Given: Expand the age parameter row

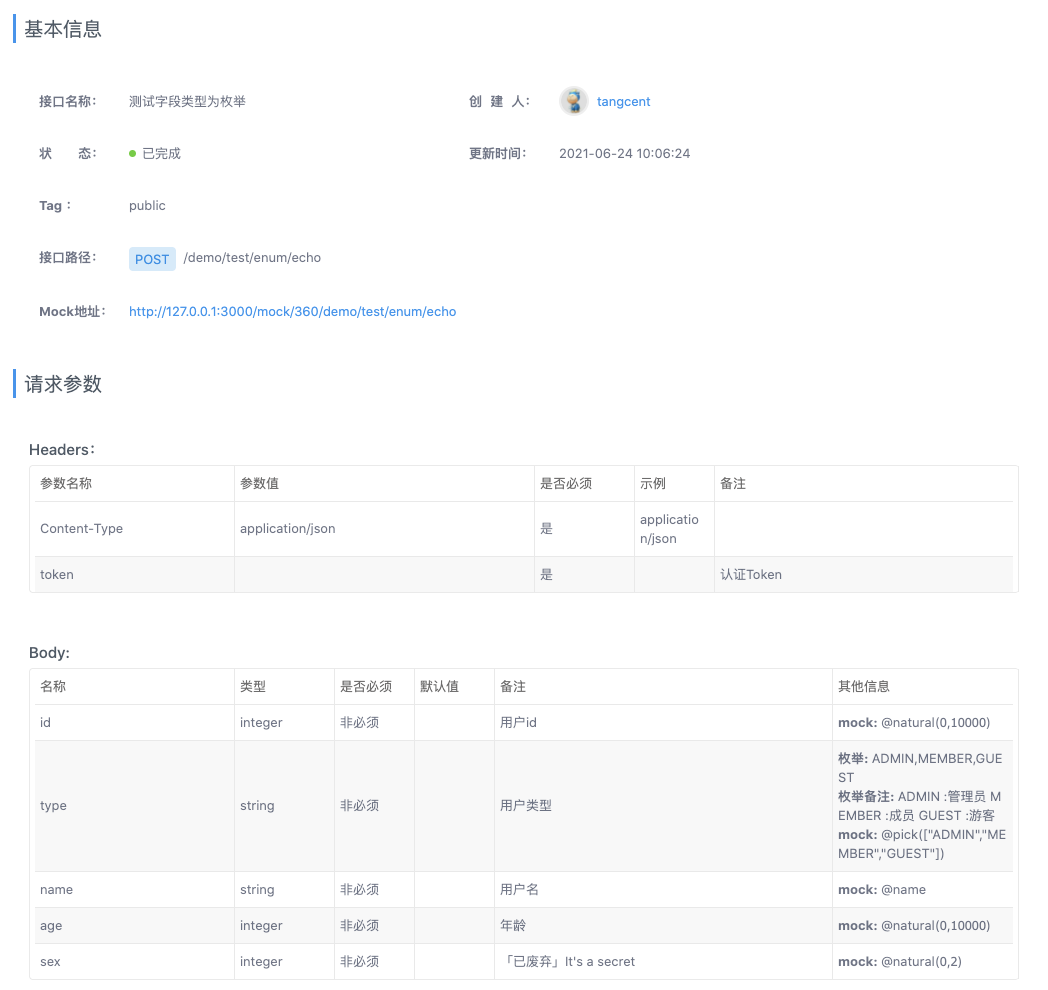Looking at the screenshot, I should tap(51, 925).
